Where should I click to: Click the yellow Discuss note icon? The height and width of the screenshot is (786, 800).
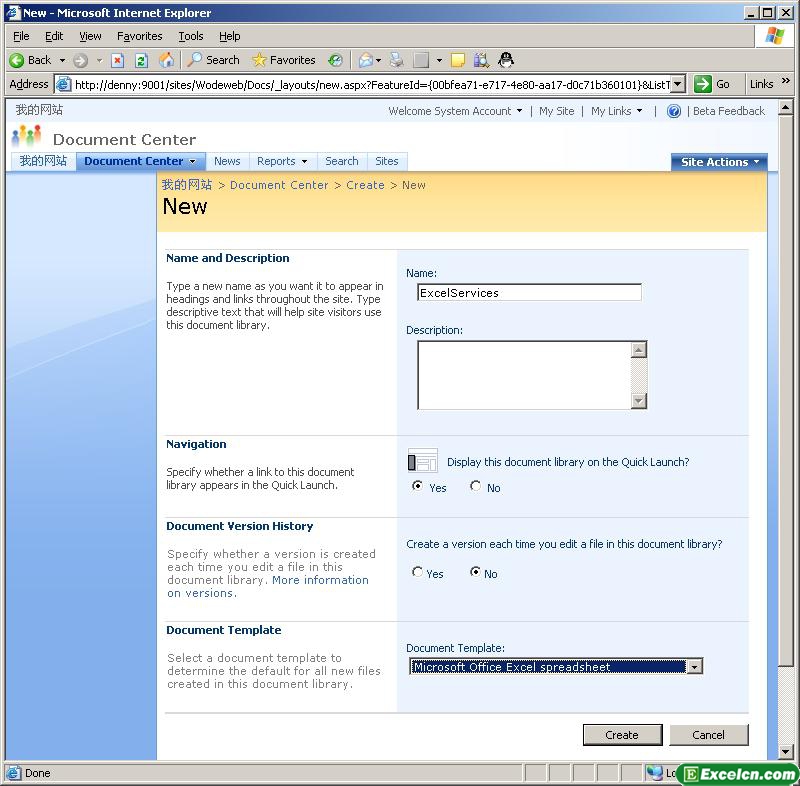[458, 60]
